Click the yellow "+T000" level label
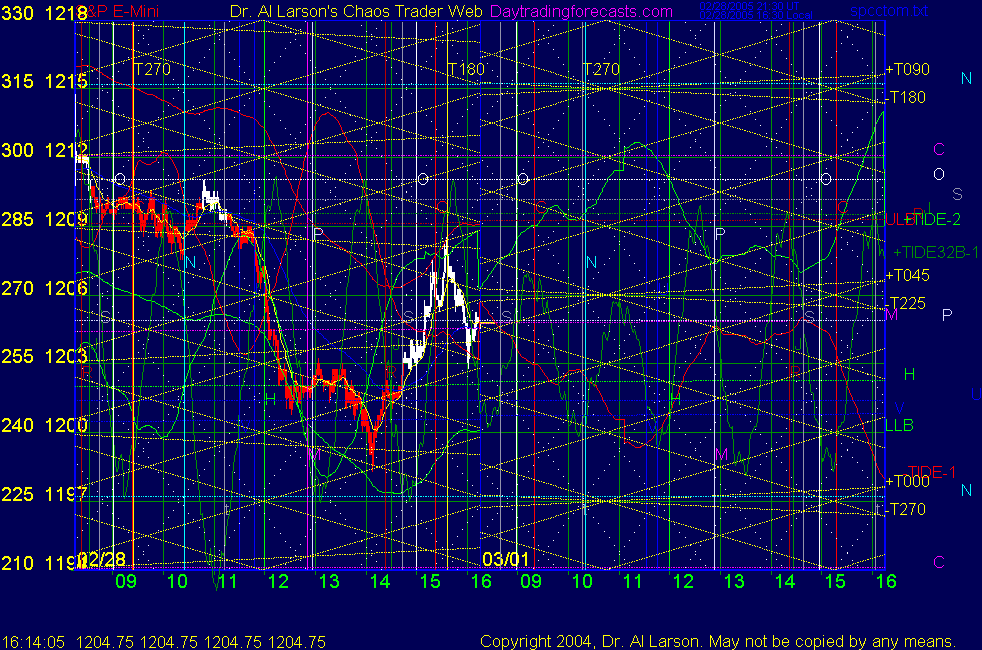The image size is (982, 650). (907, 481)
